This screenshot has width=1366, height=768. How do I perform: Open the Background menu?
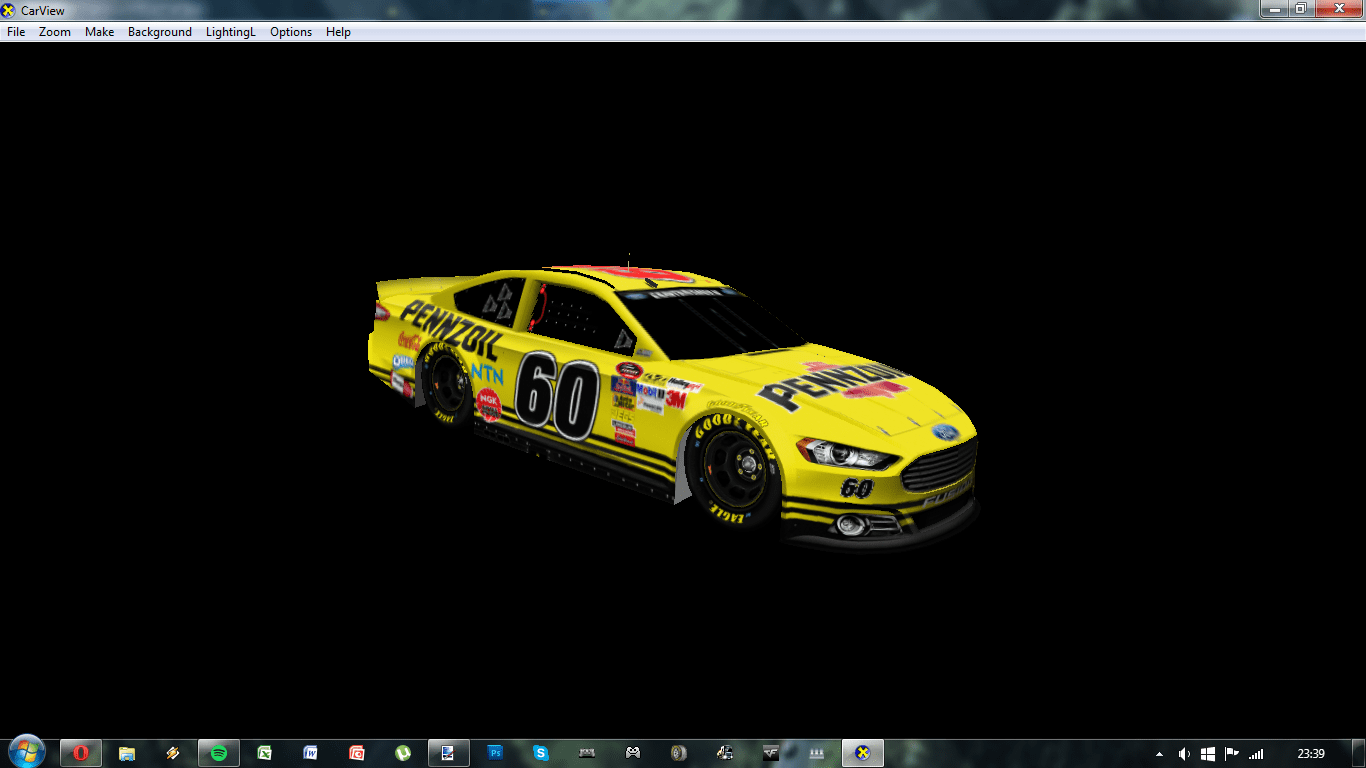coord(160,32)
